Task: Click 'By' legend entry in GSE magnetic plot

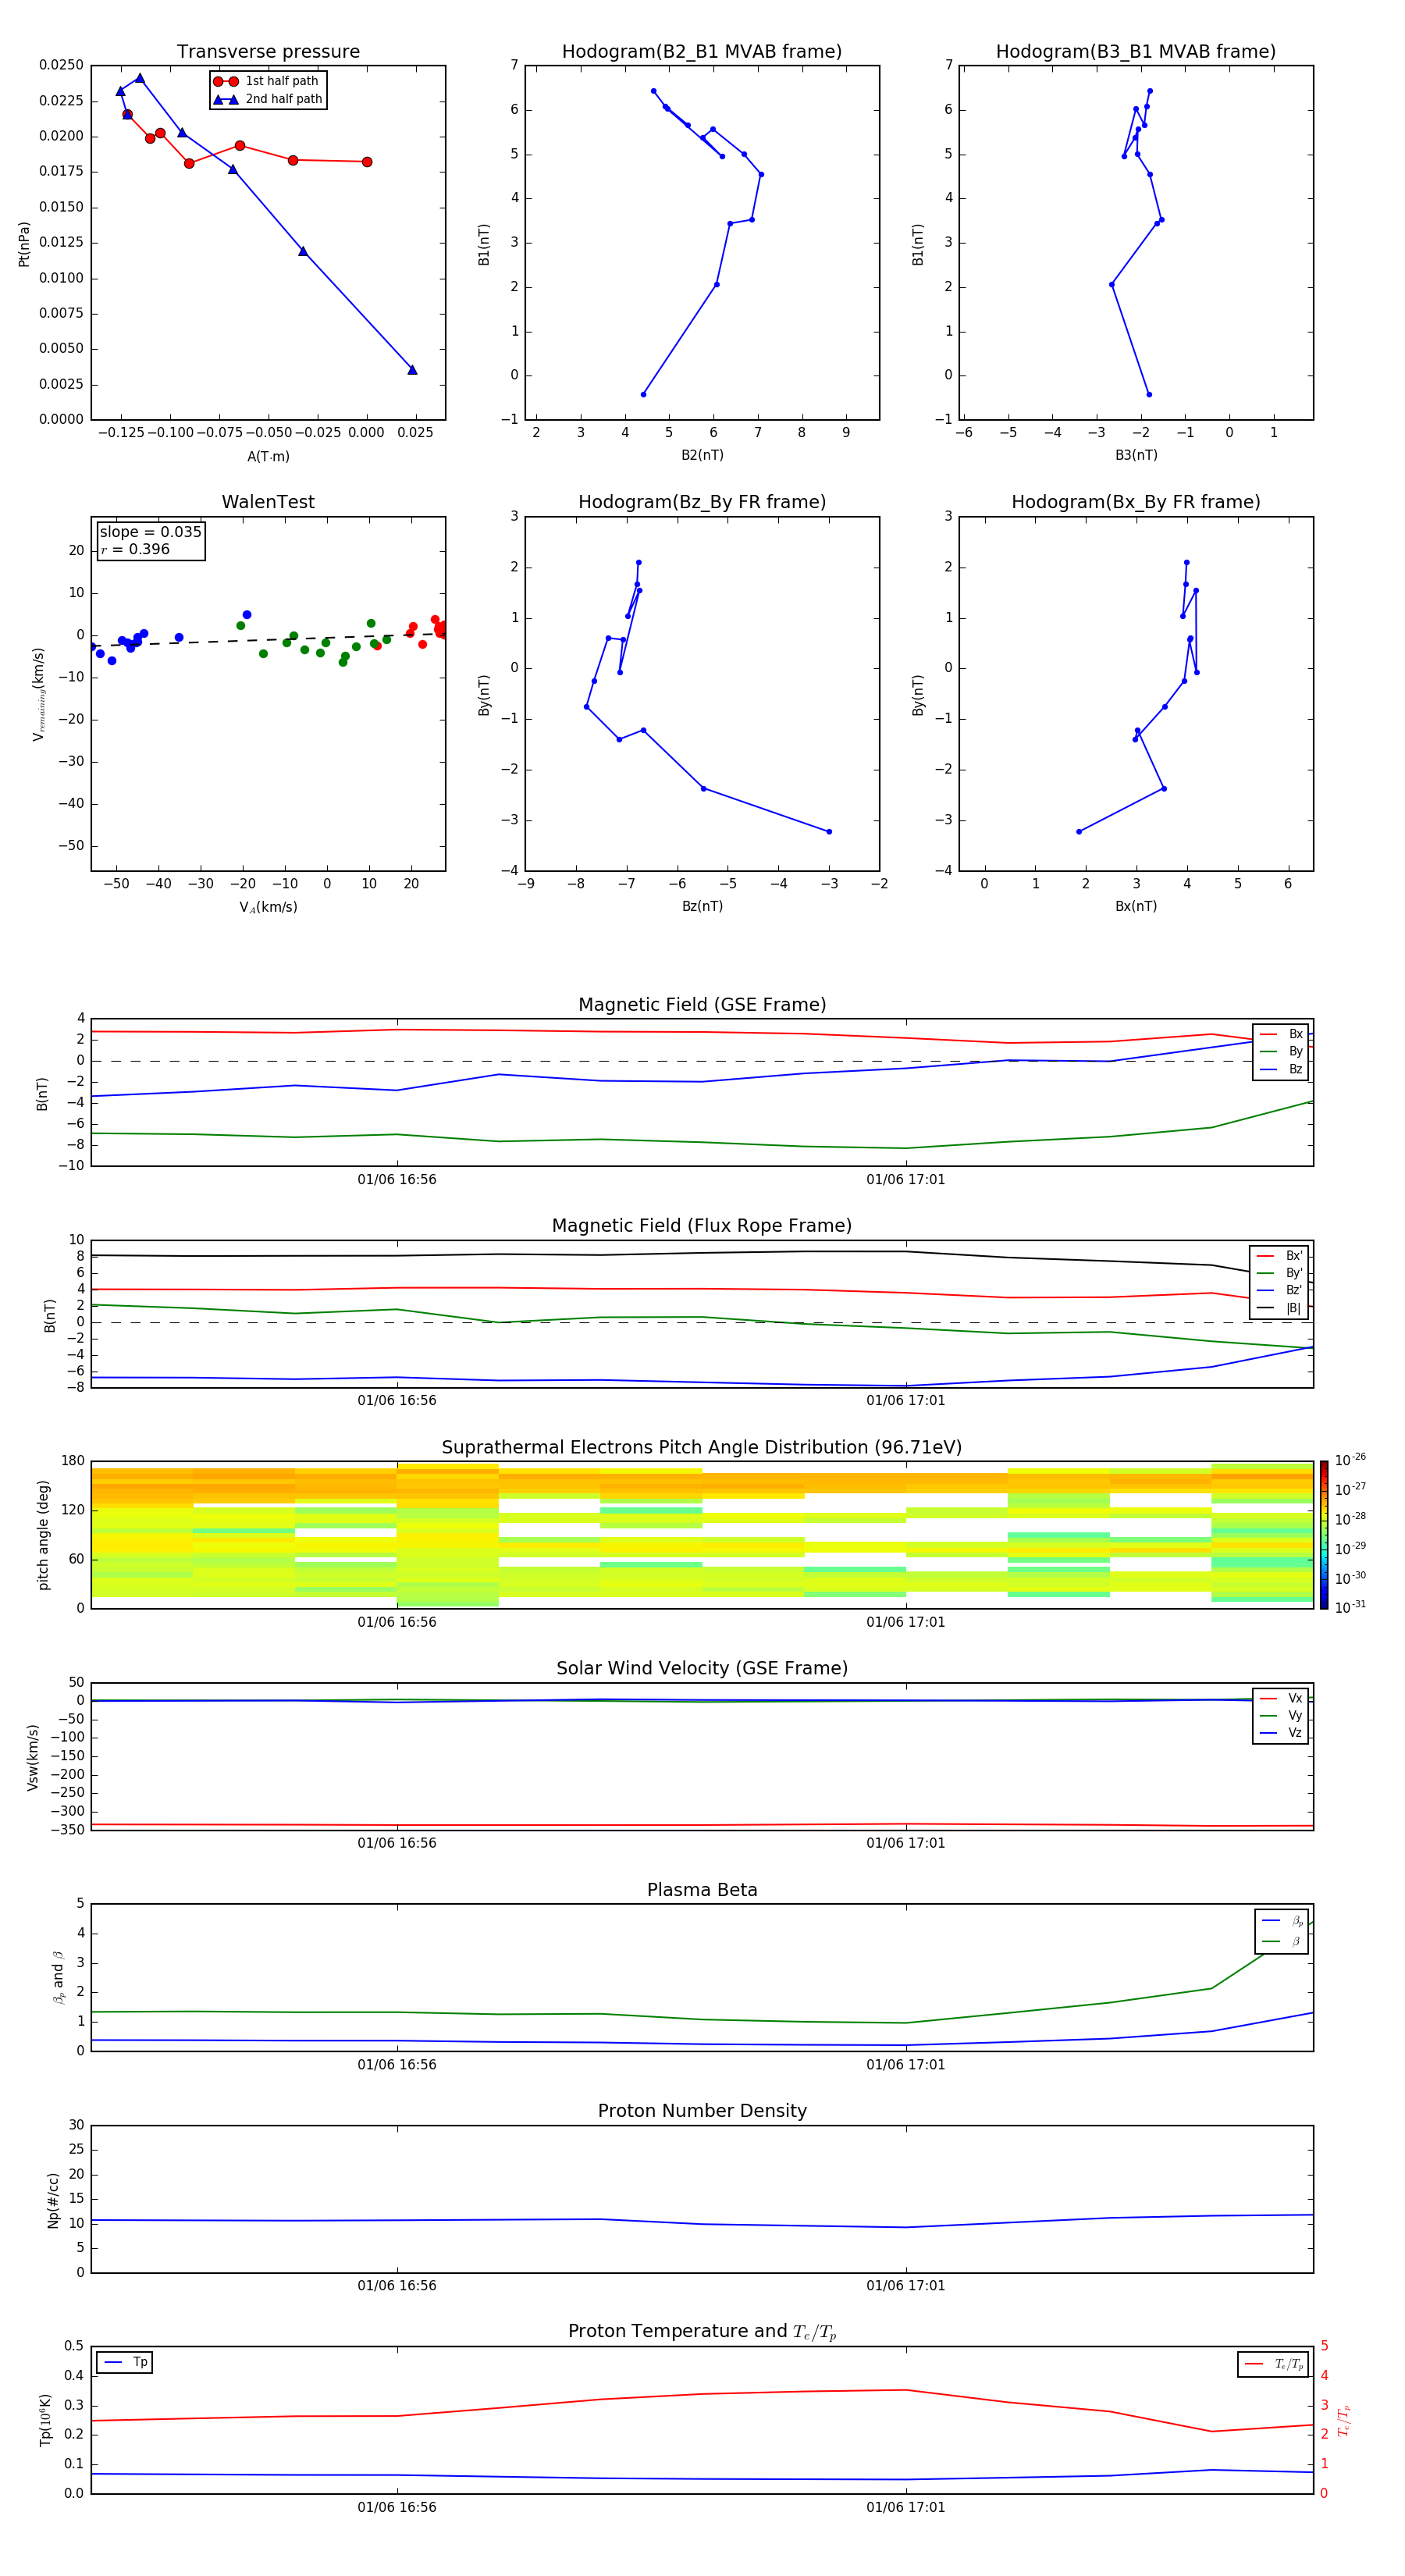Action: click(1281, 1052)
